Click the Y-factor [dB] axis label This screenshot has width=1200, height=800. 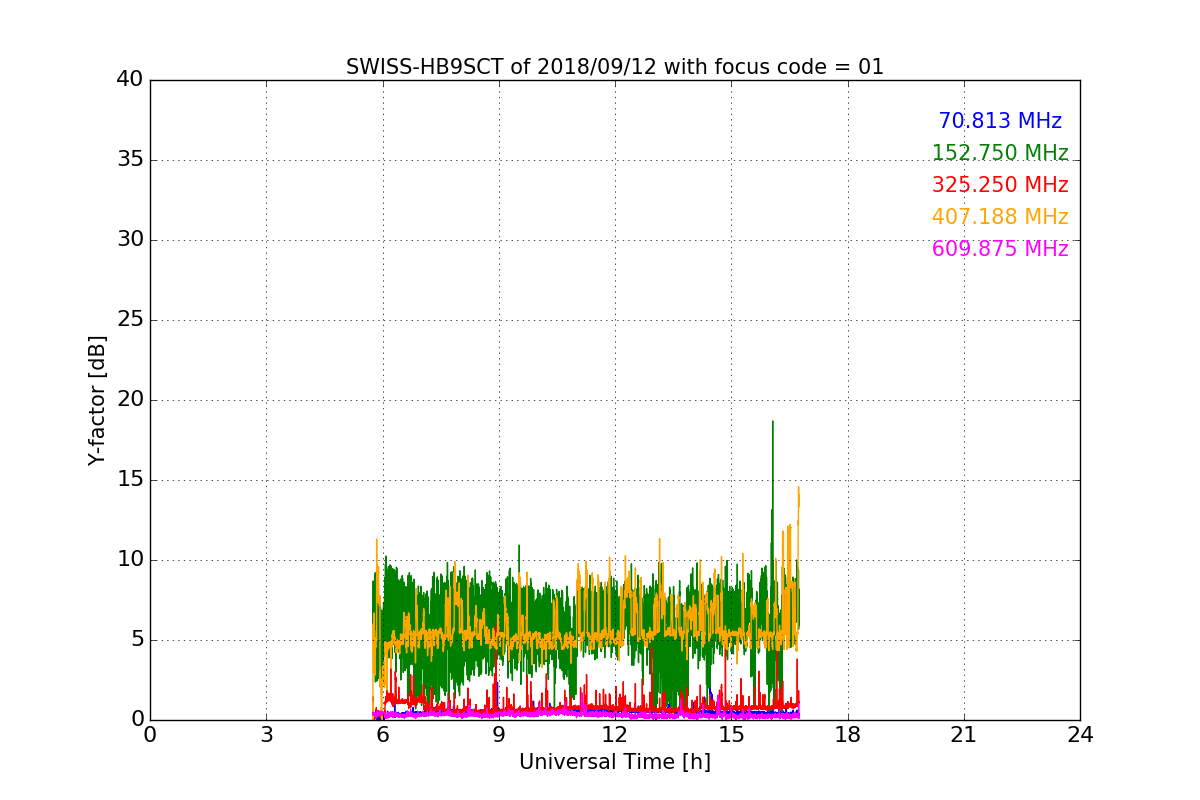click(x=97, y=400)
